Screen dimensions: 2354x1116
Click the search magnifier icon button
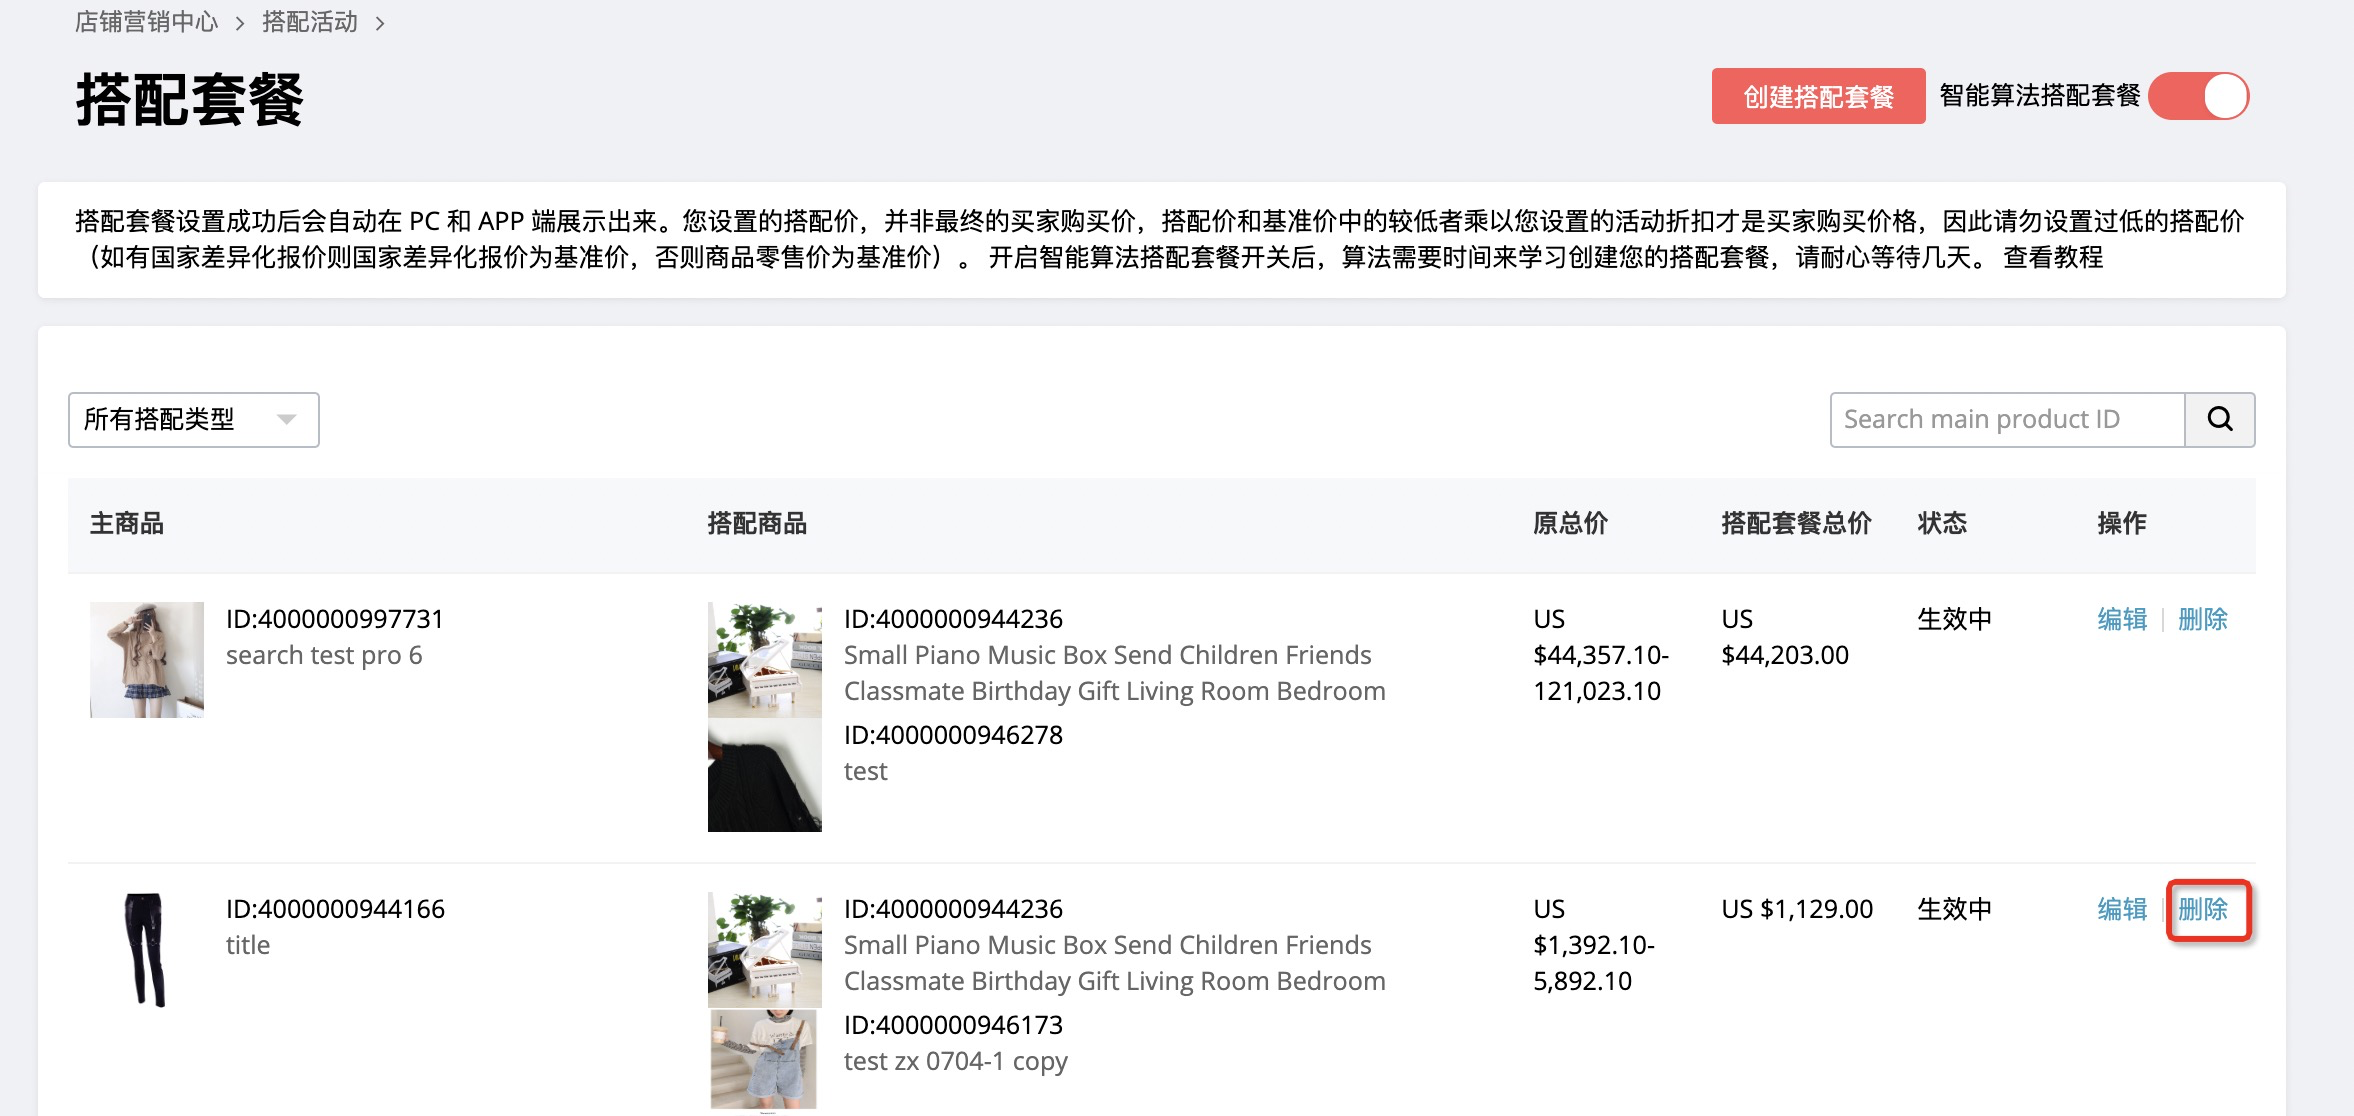tap(2219, 419)
